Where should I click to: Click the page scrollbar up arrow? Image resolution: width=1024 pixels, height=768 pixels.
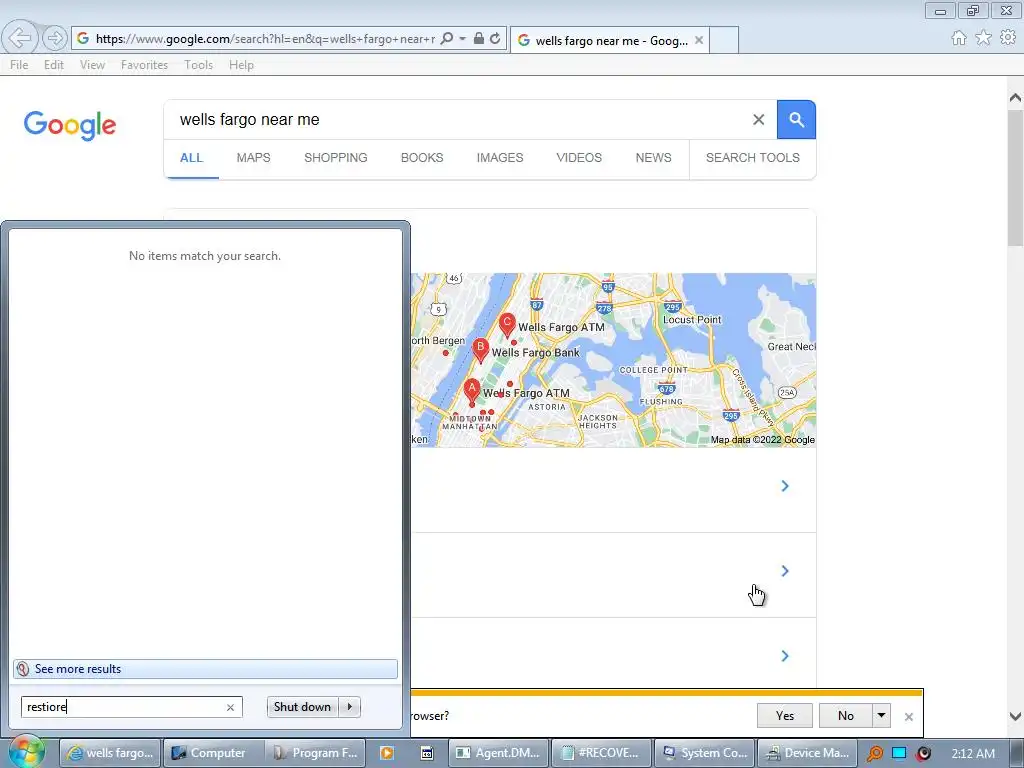[1015, 98]
